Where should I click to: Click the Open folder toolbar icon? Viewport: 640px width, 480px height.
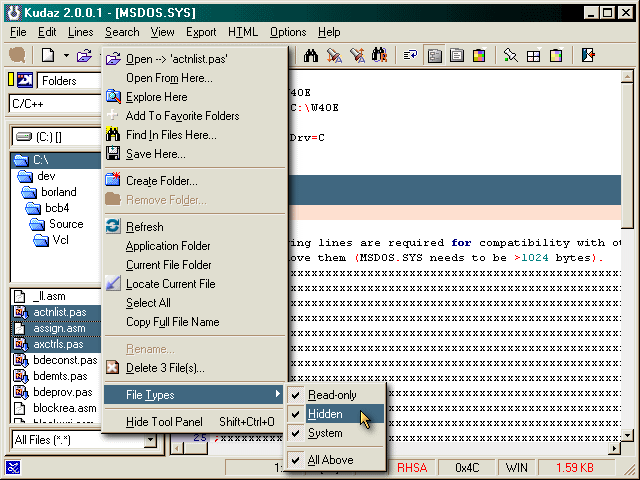[x=84, y=55]
